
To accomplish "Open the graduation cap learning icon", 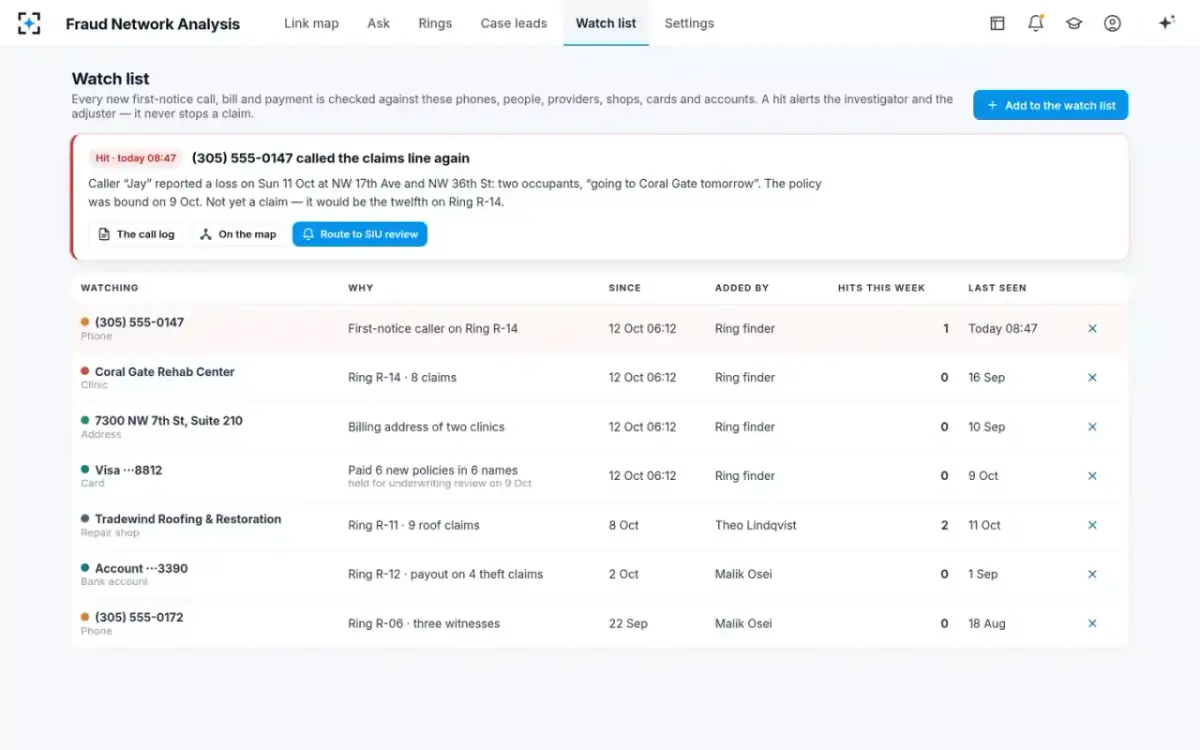I will (x=1074, y=23).
